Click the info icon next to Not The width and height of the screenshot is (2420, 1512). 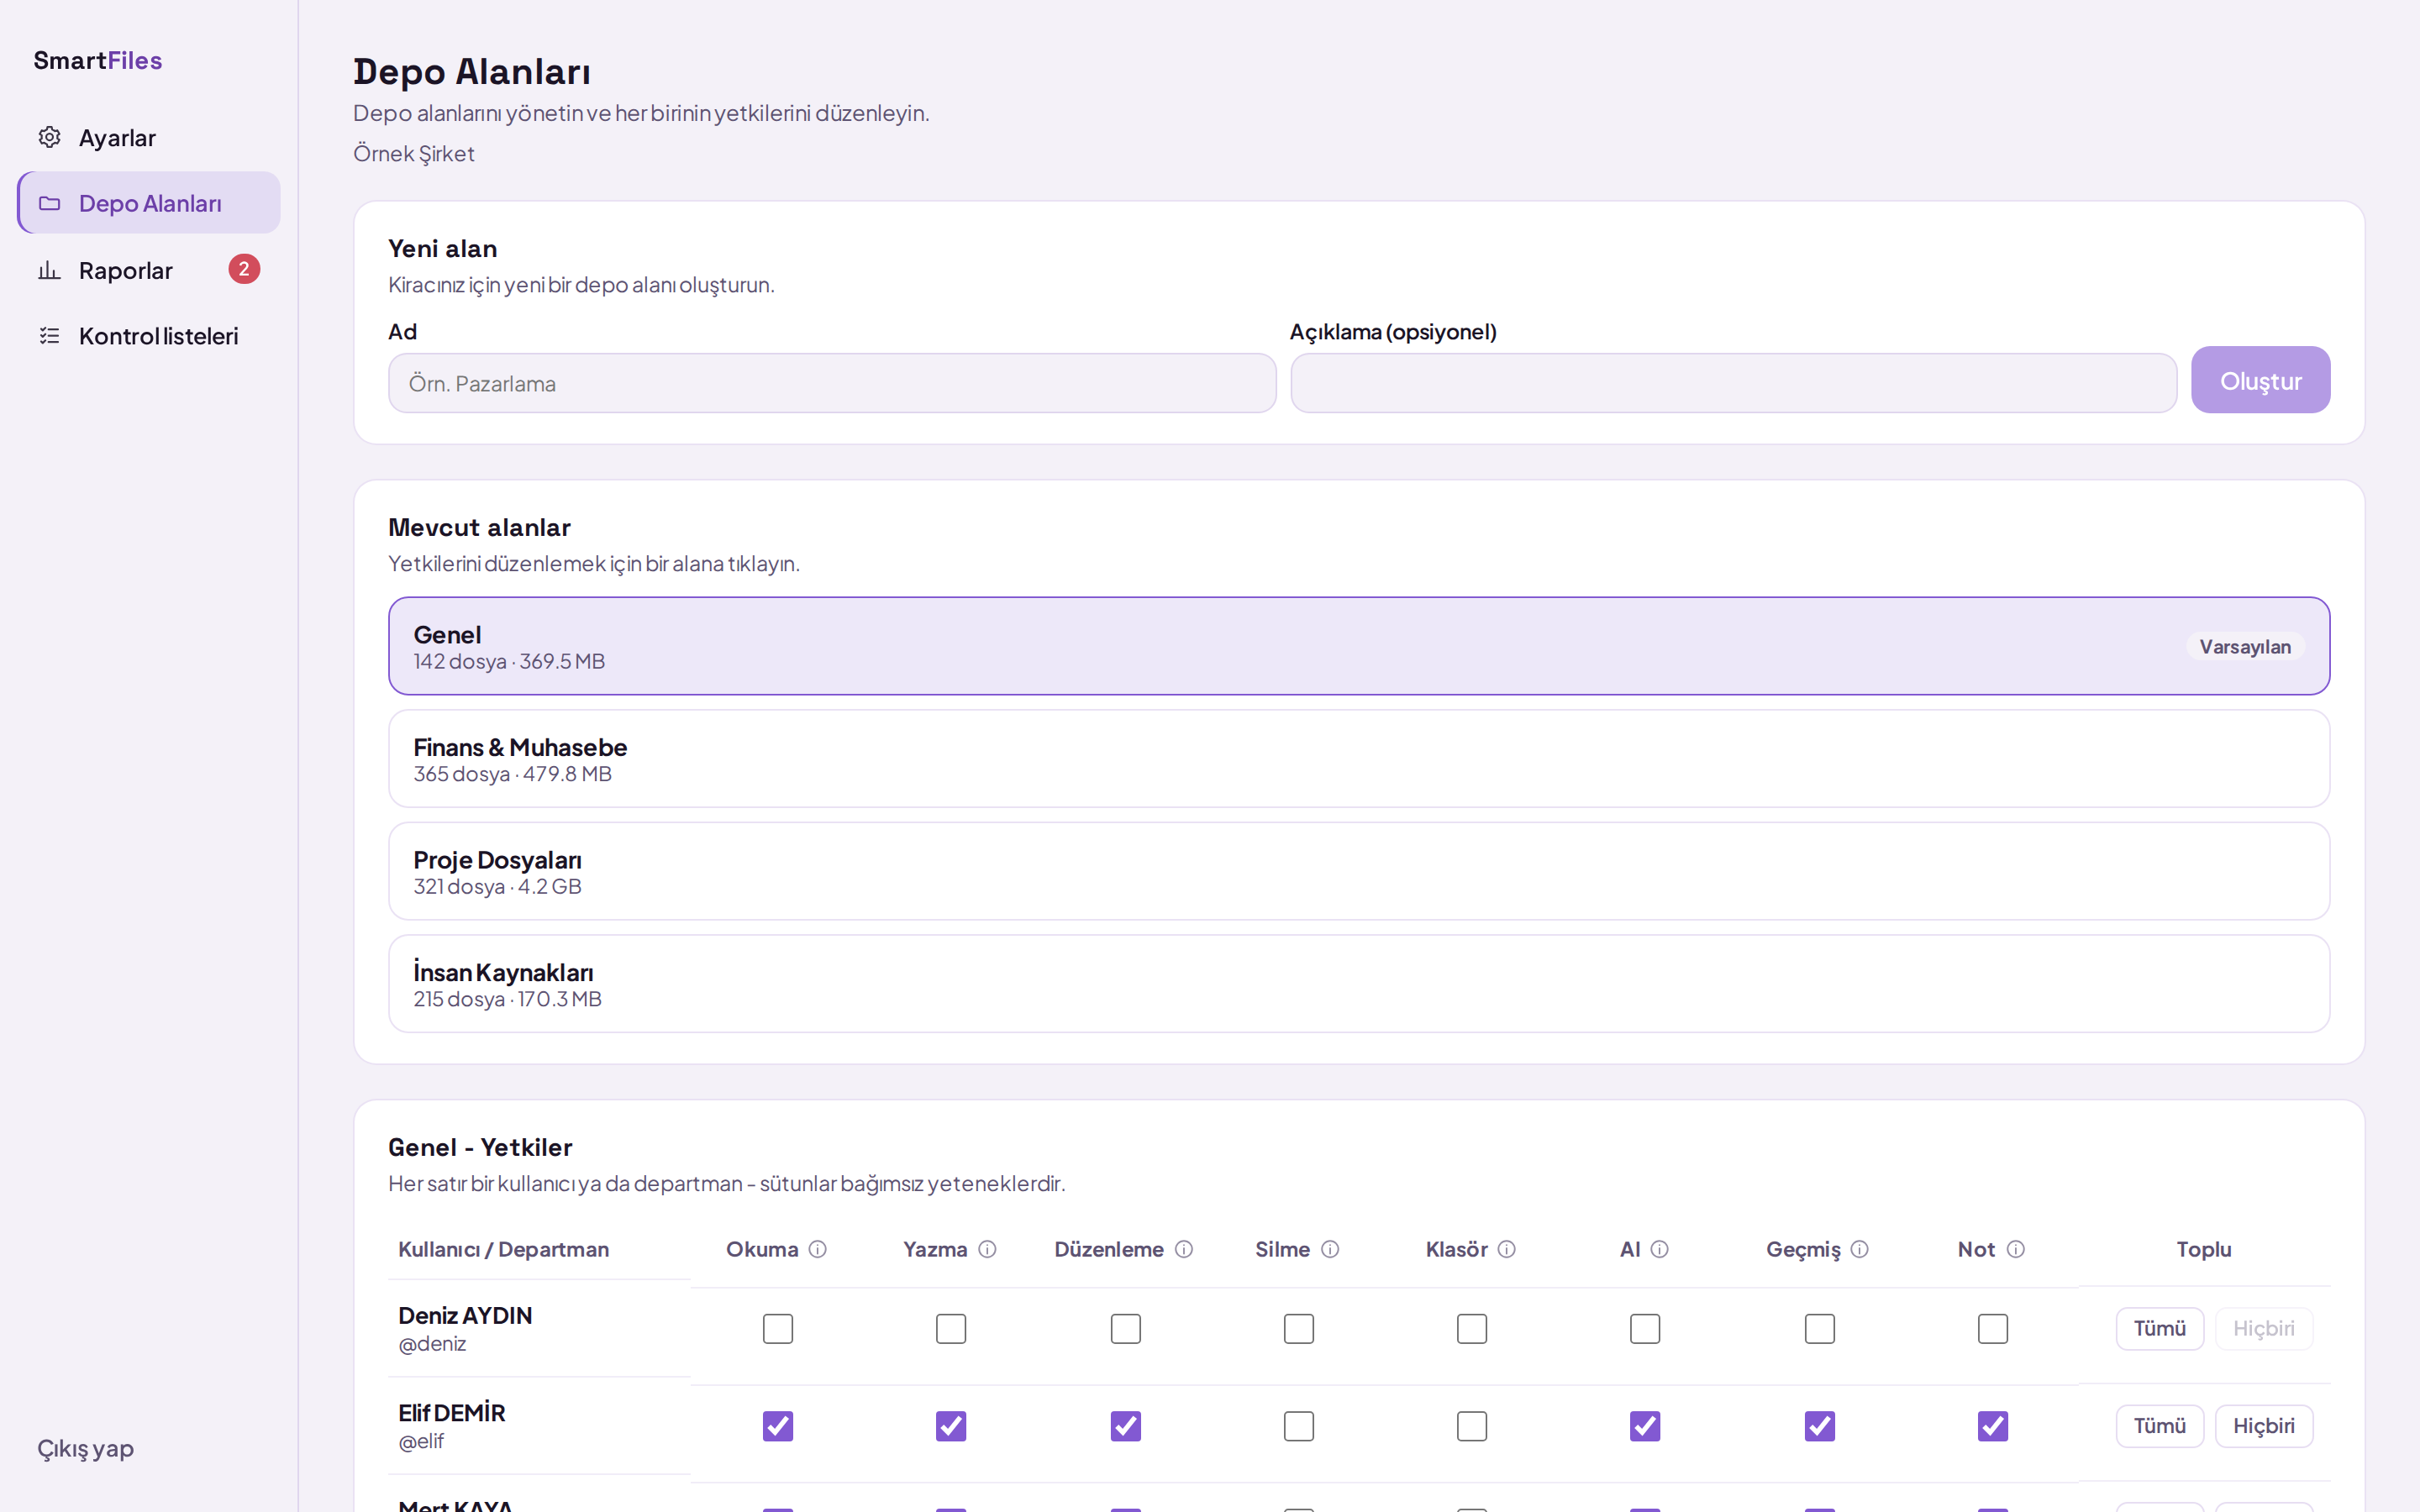point(2016,1249)
